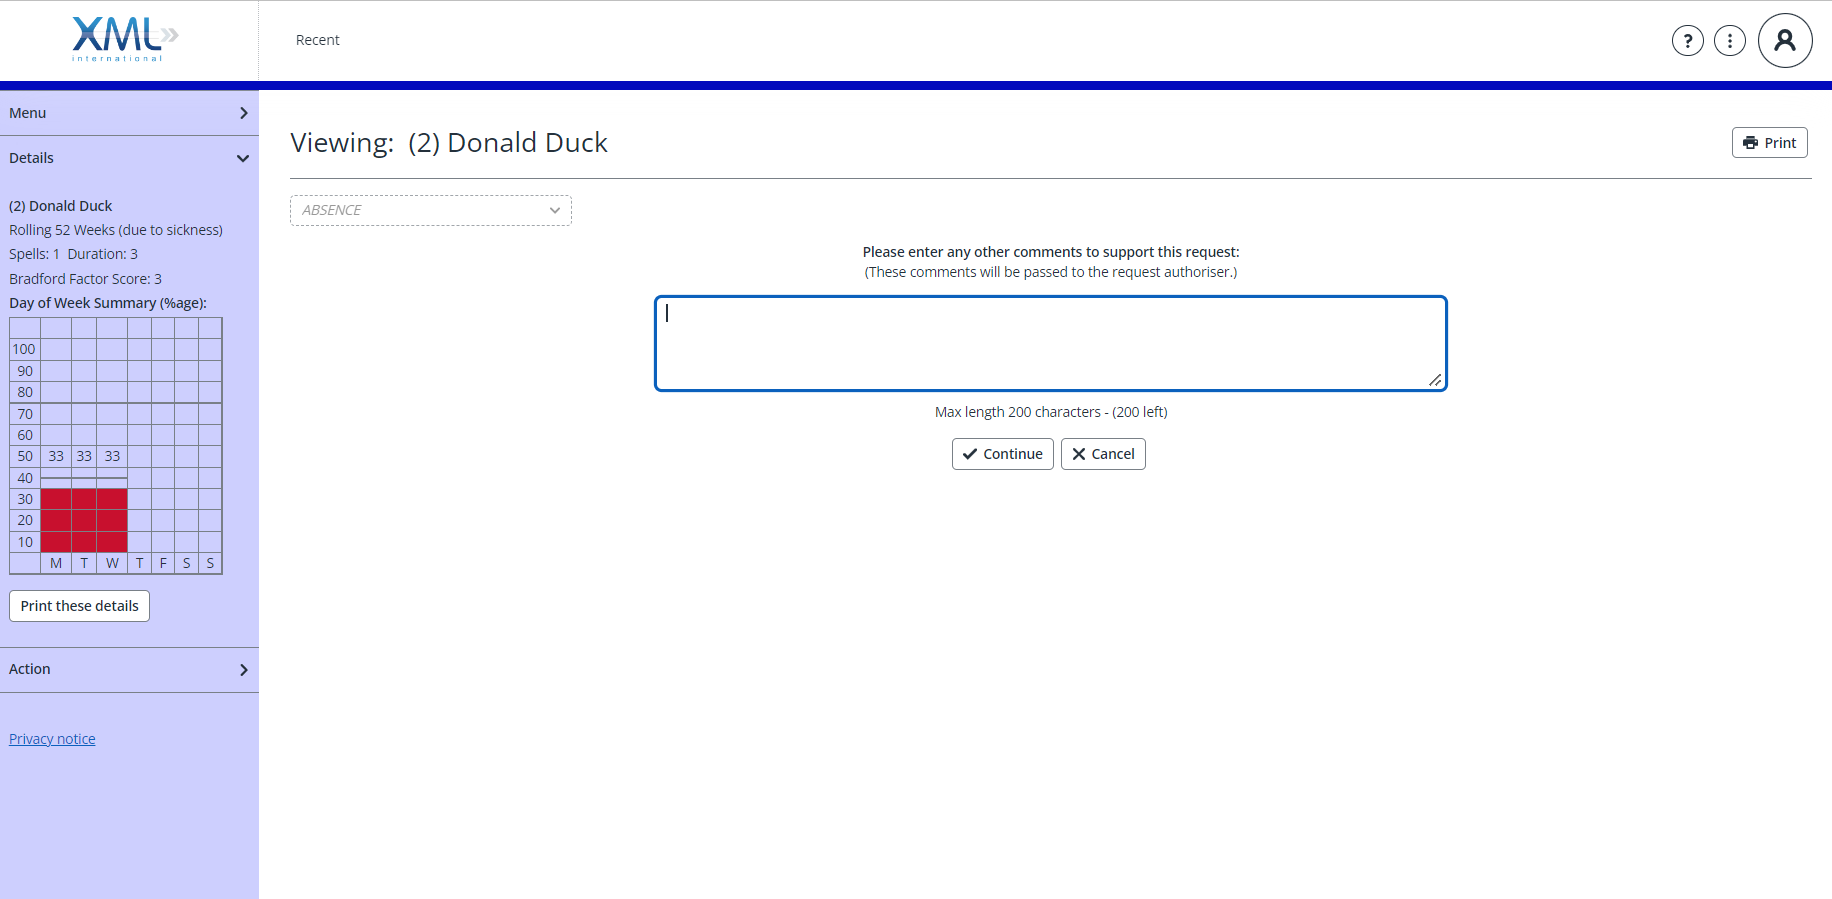
Task: Click the Cancel button
Action: [1103, 454]
